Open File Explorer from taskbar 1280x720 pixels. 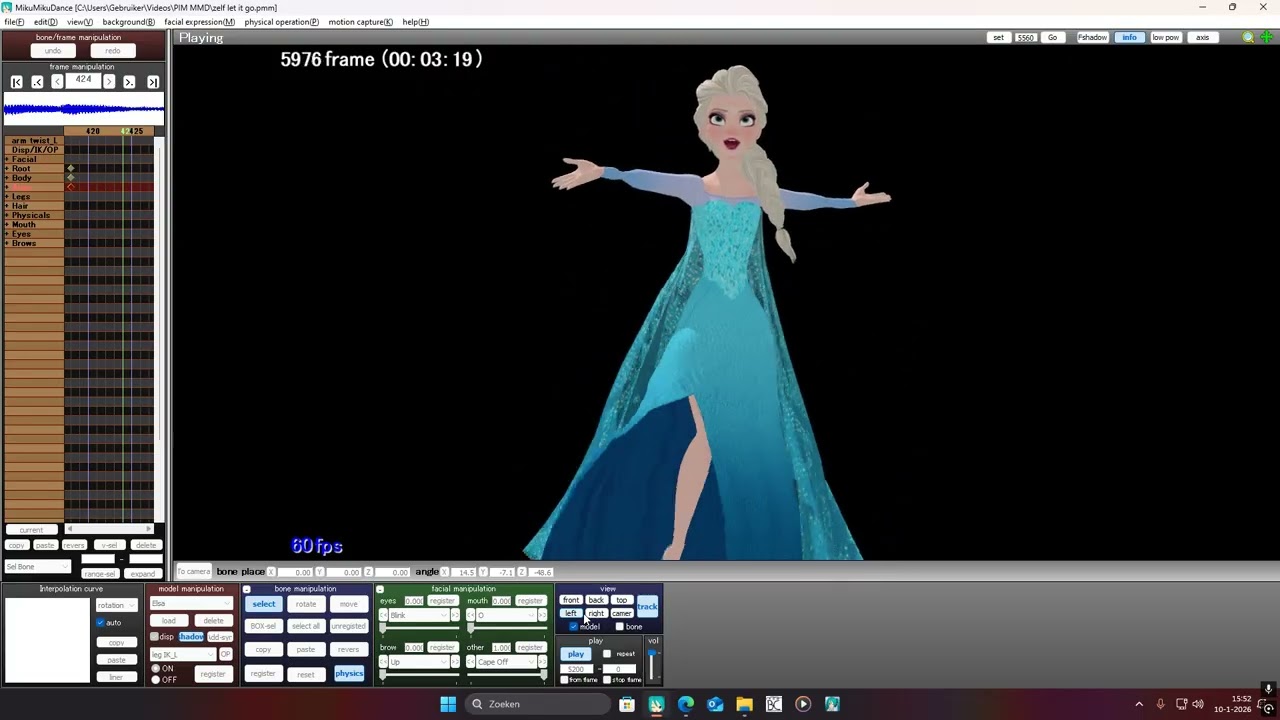[x=744, y=704]
